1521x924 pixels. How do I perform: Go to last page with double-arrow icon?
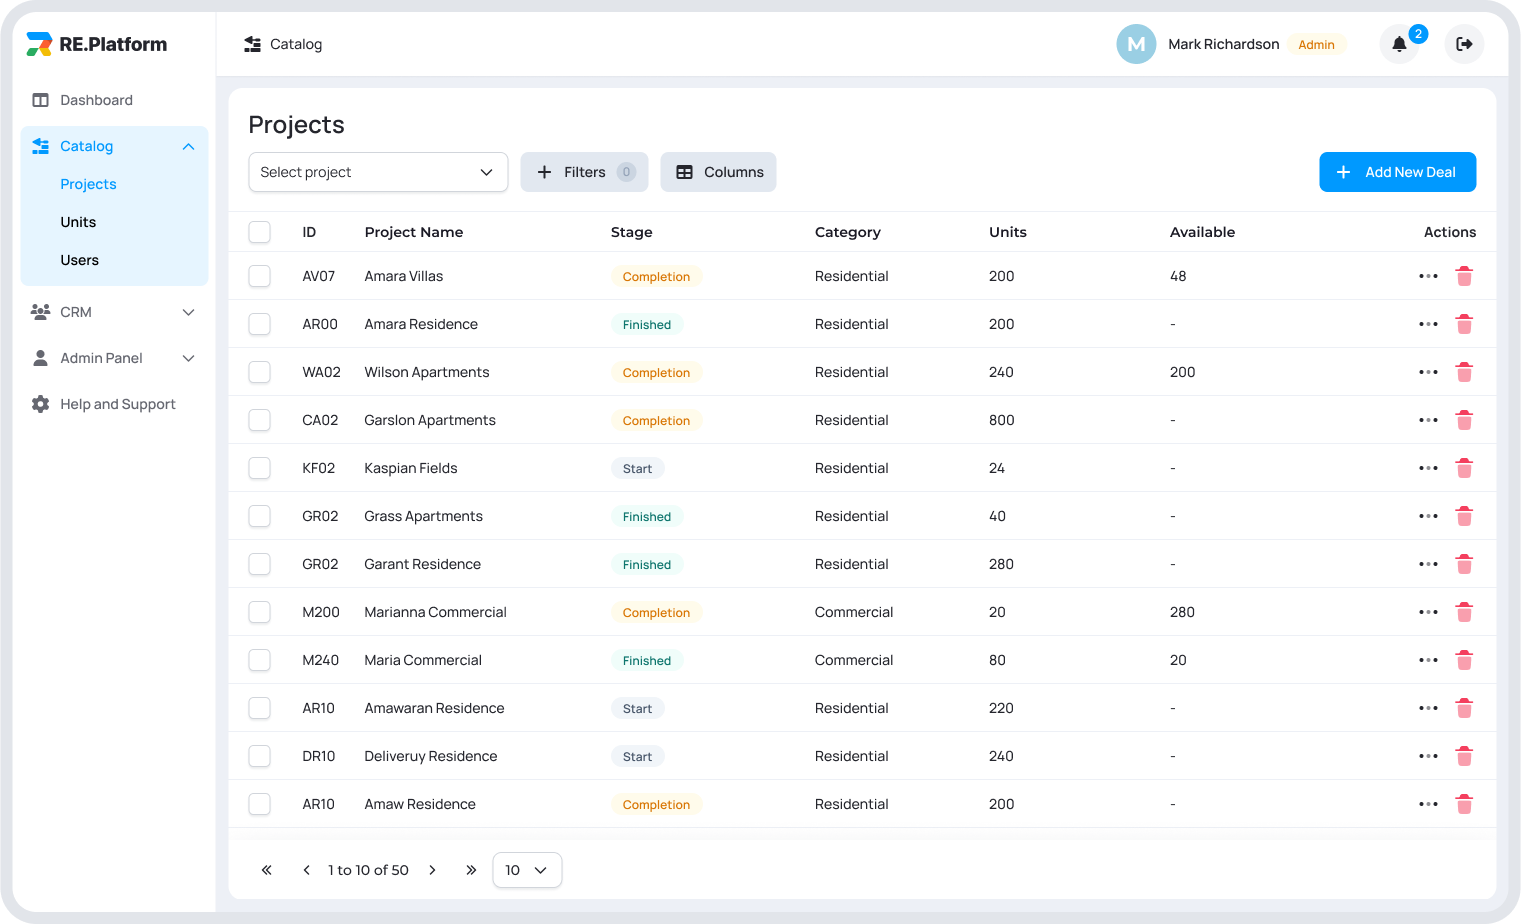tap(471, 870)
